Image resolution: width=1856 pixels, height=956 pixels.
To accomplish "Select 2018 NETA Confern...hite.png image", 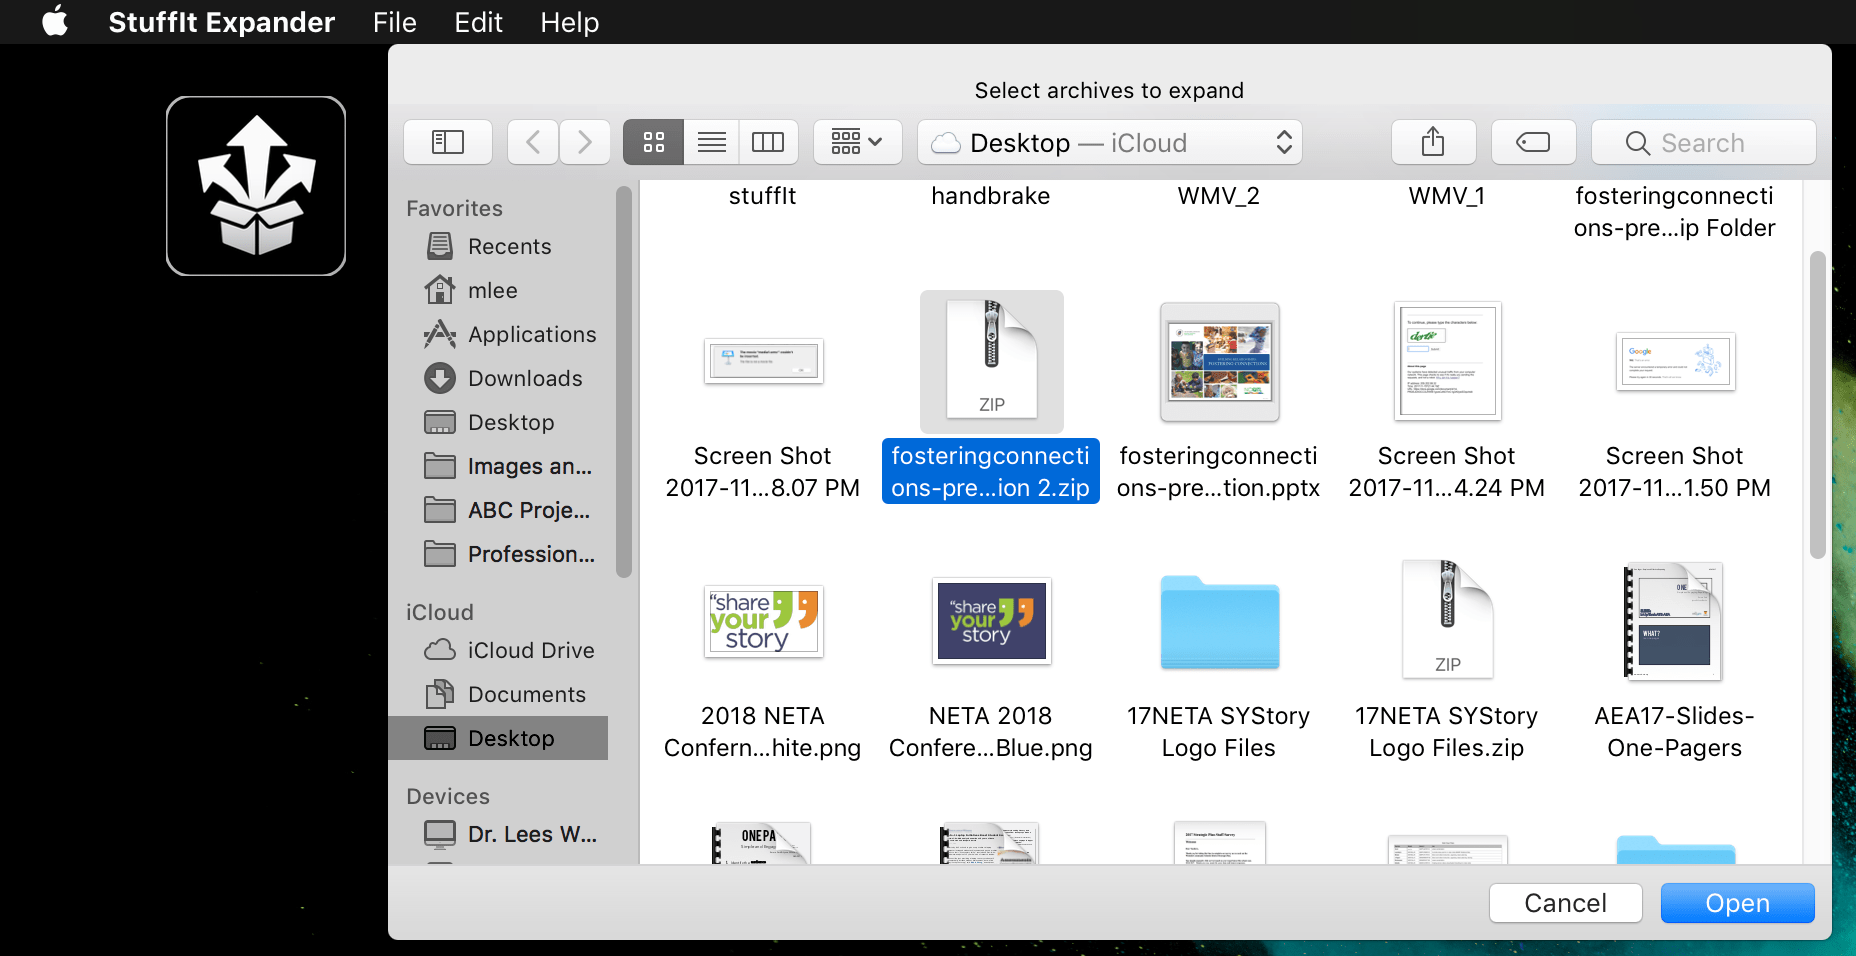I will (763, 622).
